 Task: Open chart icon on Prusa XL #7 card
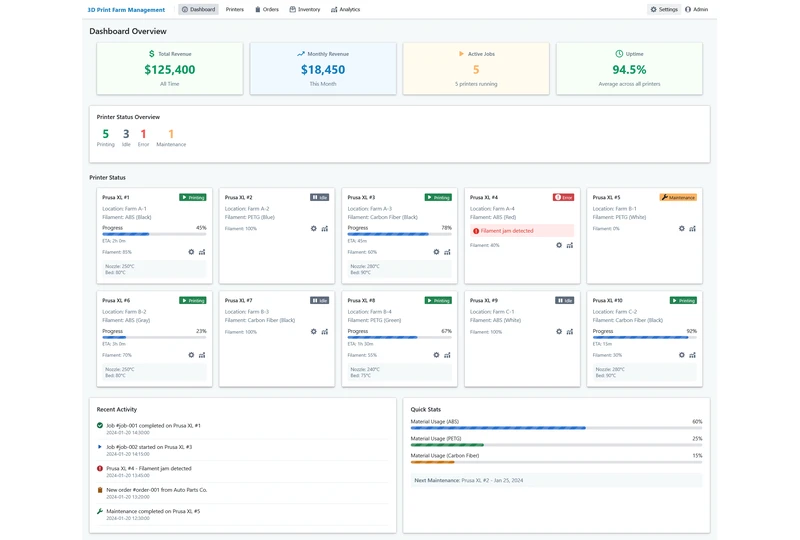(x=324, y=332)
